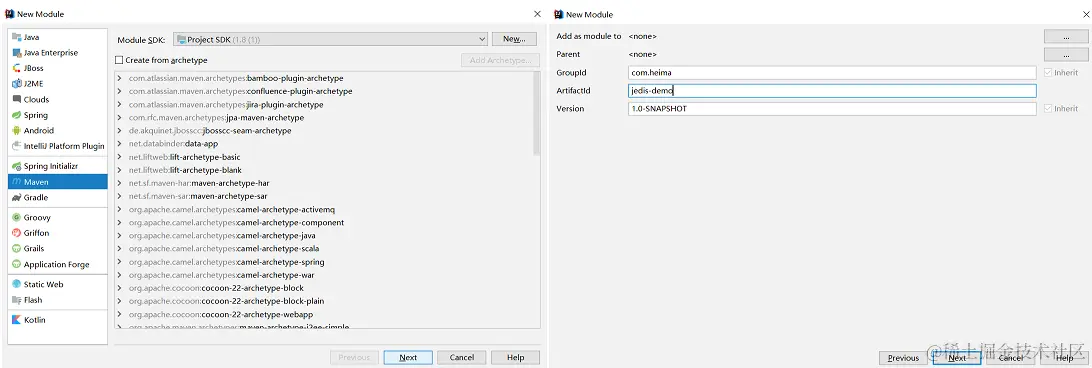
Task: Click the Add Archetype... button
Action: point(501,61)
